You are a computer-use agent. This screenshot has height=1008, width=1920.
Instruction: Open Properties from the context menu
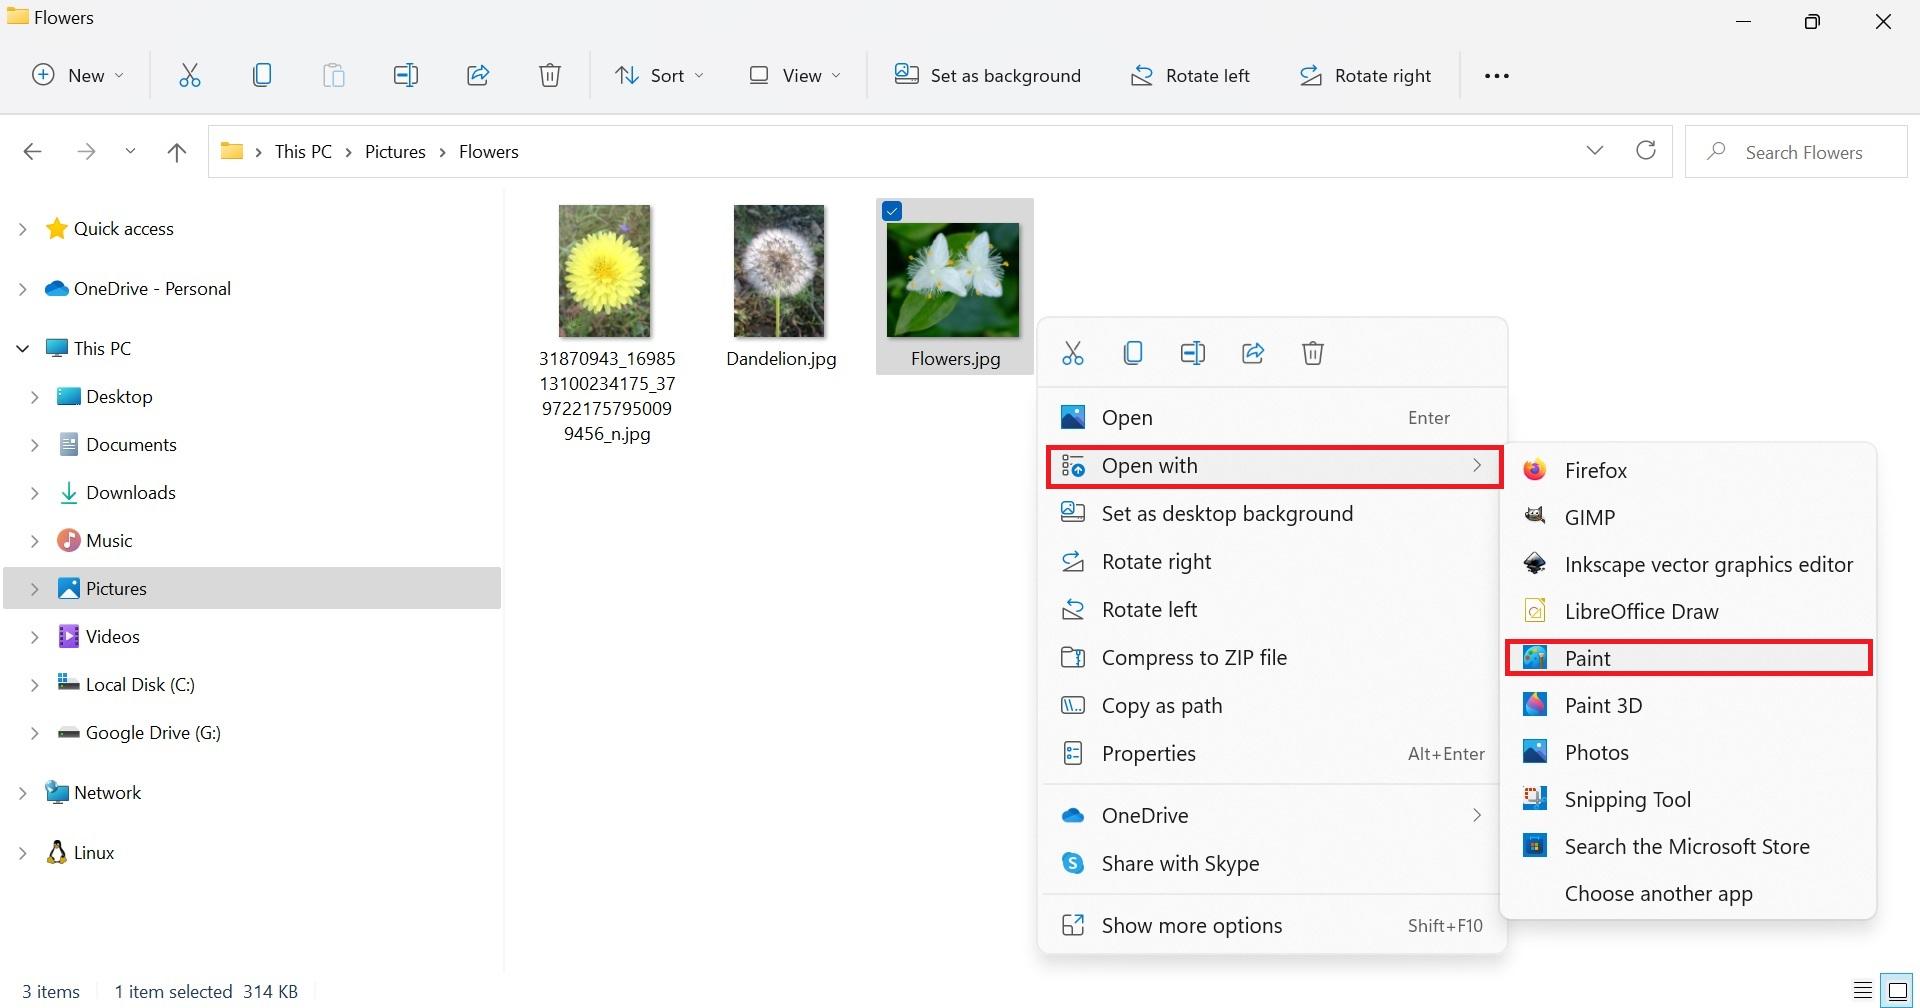point(1272,754)
